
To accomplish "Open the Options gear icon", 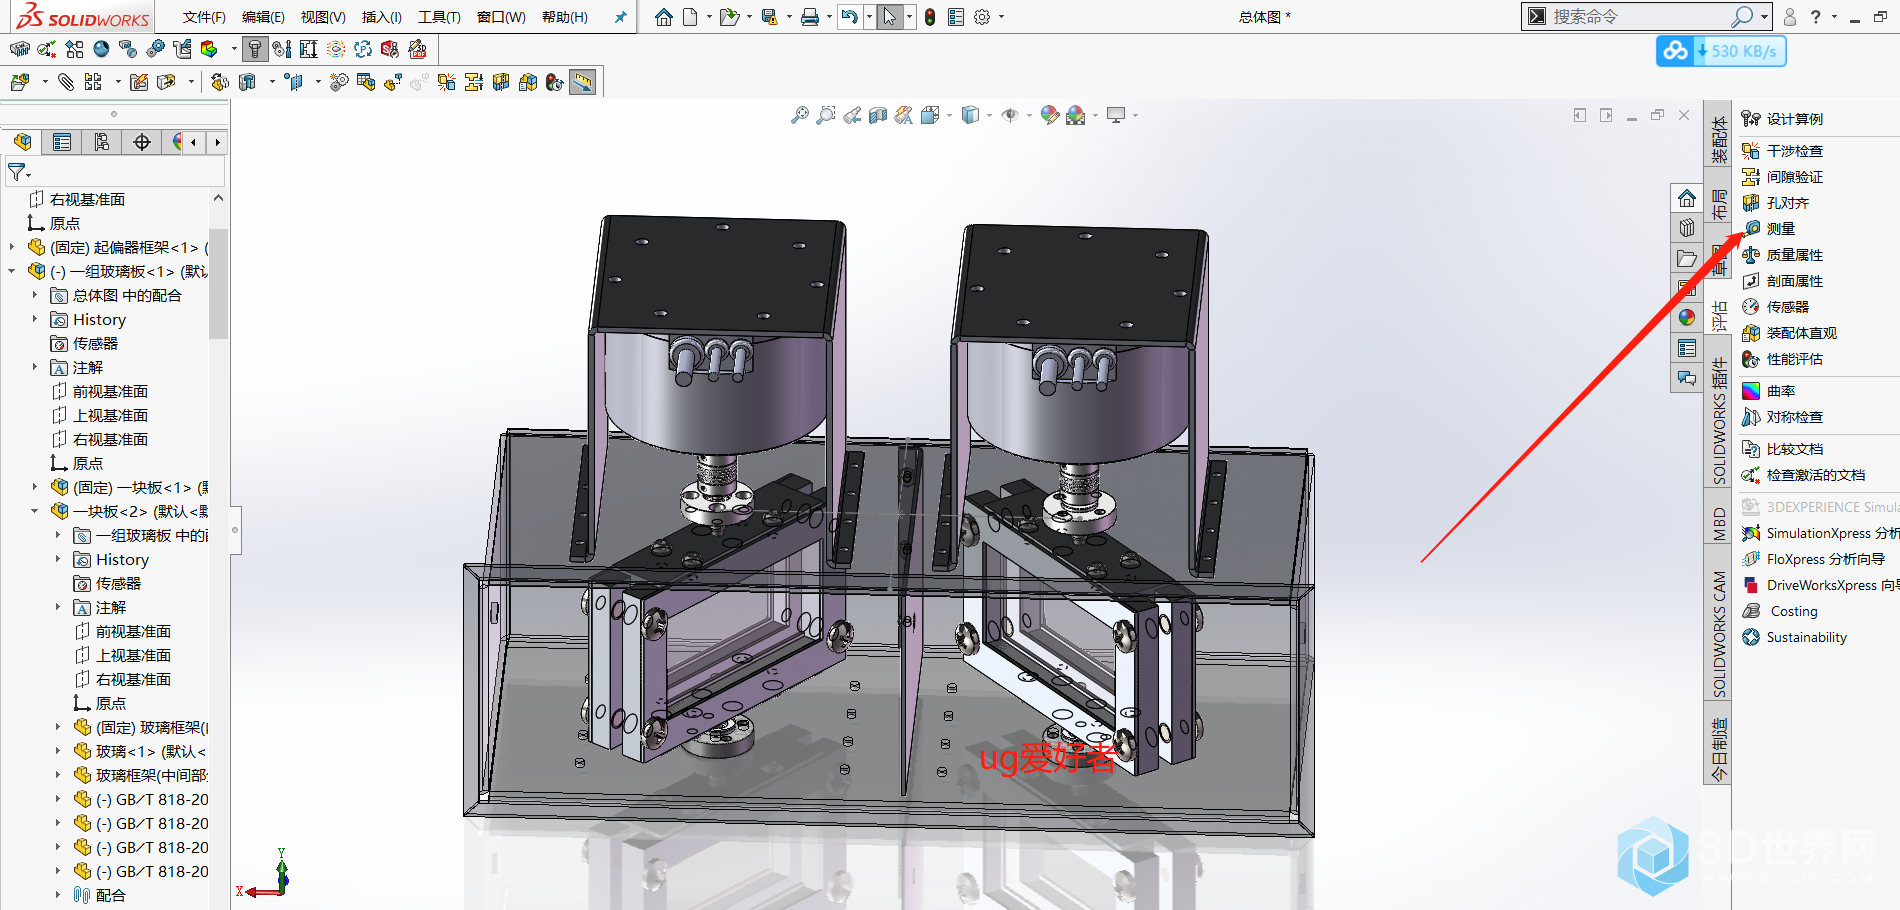I will tap(982, 17).
